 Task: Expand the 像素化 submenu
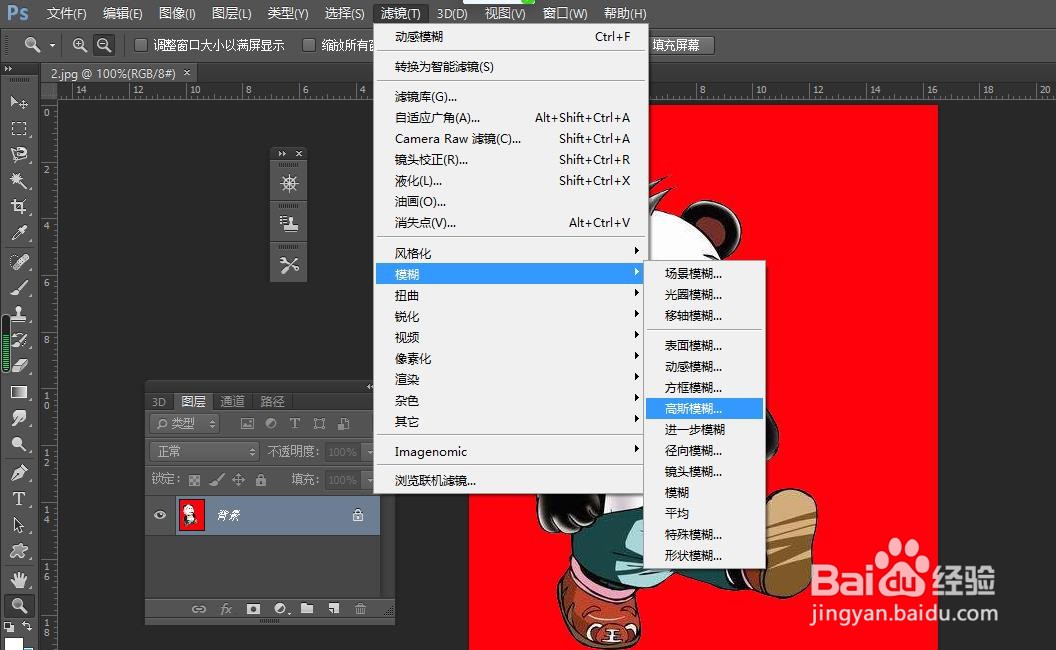point(510,358)
